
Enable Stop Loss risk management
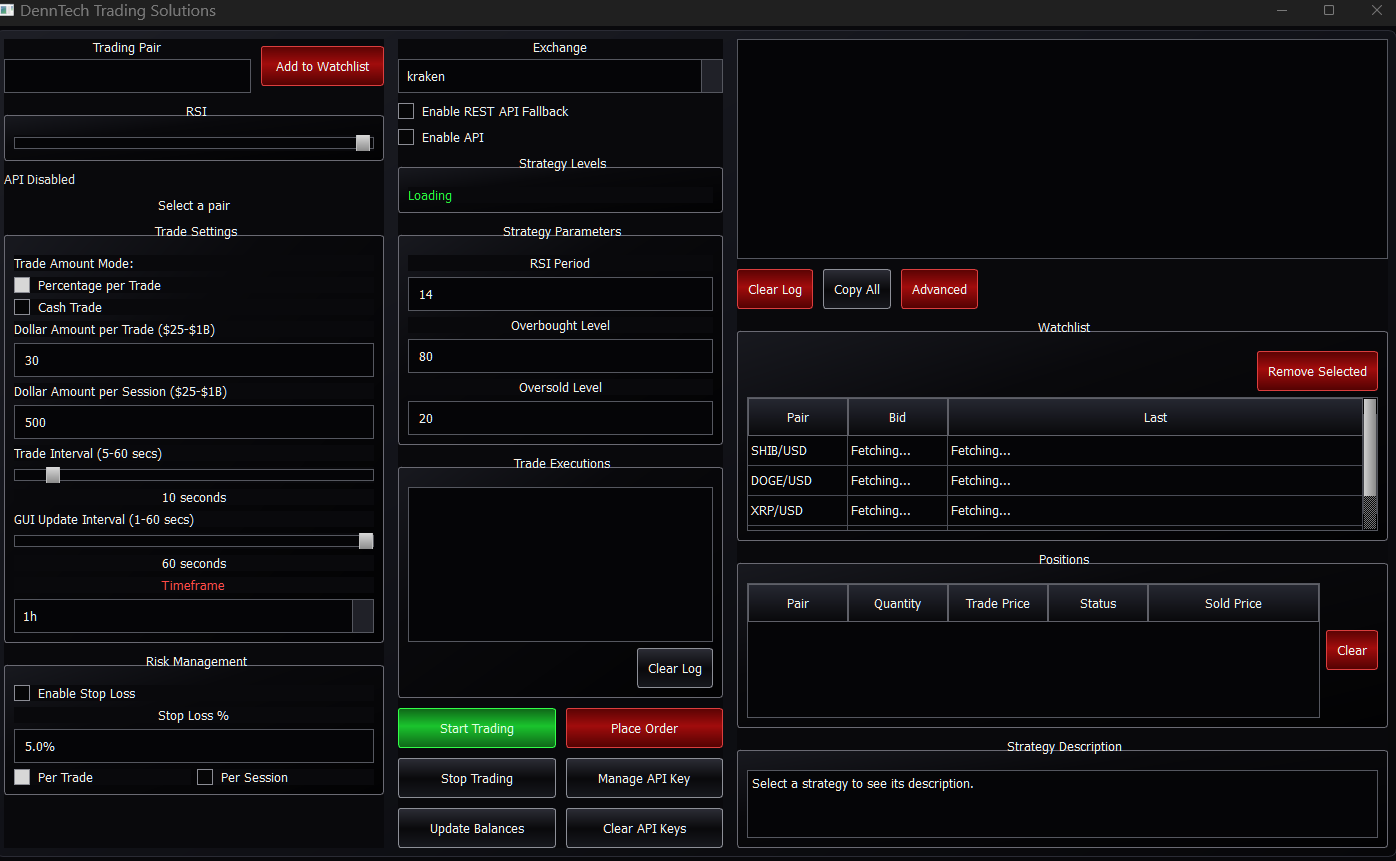pyautogui.click(x=21, y=693)
